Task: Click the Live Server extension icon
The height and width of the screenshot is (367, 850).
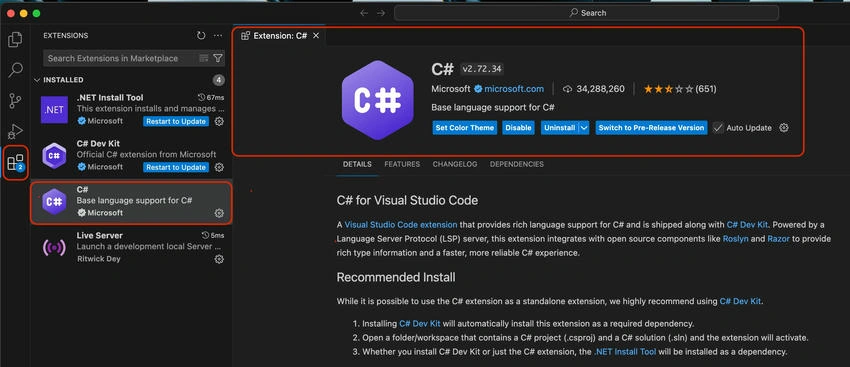Action: [54, 248]
